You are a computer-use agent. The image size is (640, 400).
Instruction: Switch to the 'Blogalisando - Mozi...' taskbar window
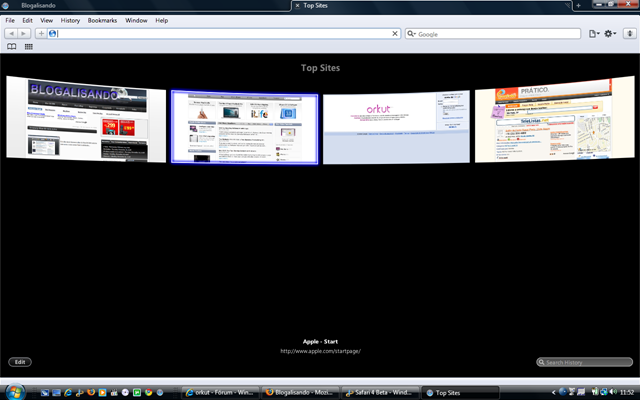click(x=300, y=393)
